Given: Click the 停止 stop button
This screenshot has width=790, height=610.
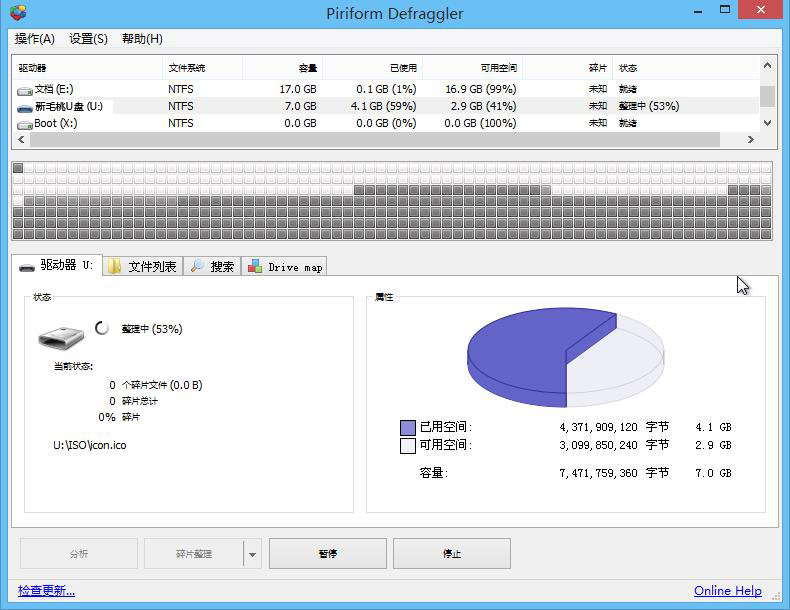Looking at the screenshot, I should tap(452, 554).
